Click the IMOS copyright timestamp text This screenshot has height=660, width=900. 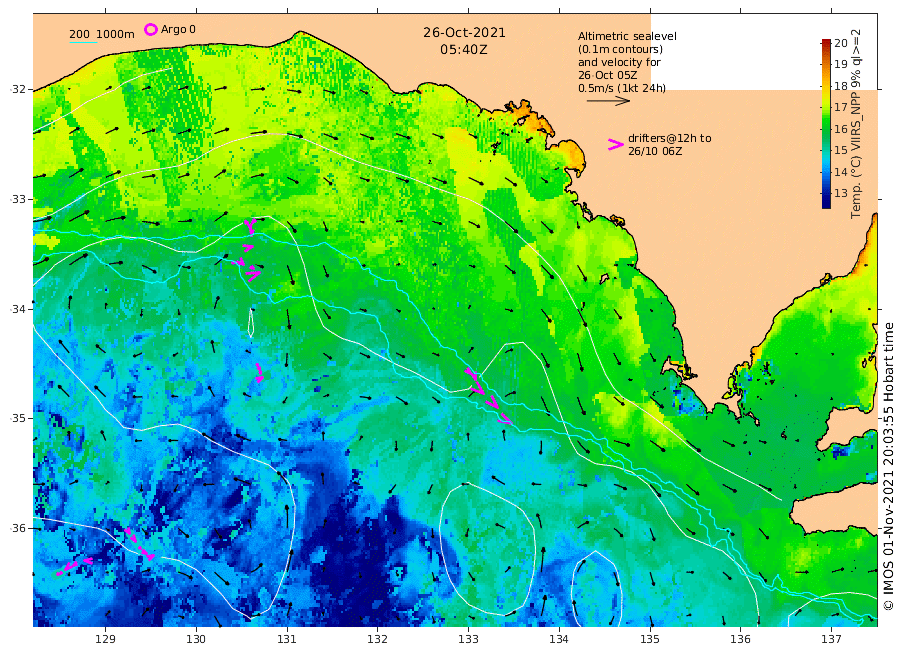coord(889,467)
